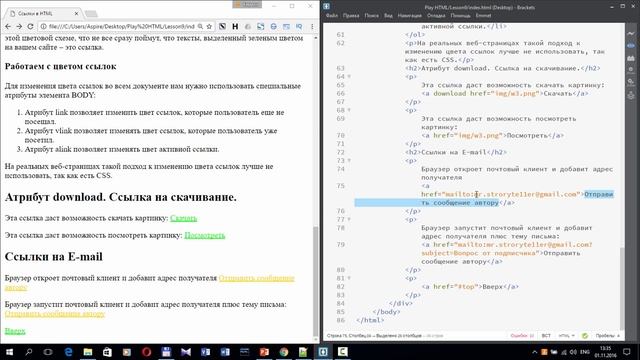The height and width of the screenshot is (360, 640).
Task: Click the Посмотреть link
Action: pyautogui.click(x=204, y=235)
